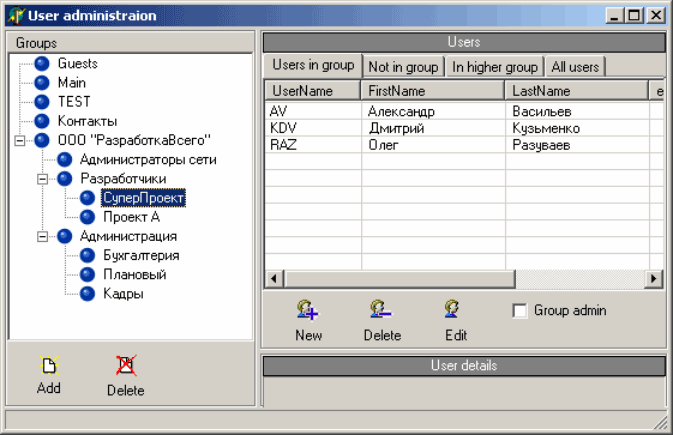
Task: Click the blue ball icon beside TEST
Action: (42, 102)
